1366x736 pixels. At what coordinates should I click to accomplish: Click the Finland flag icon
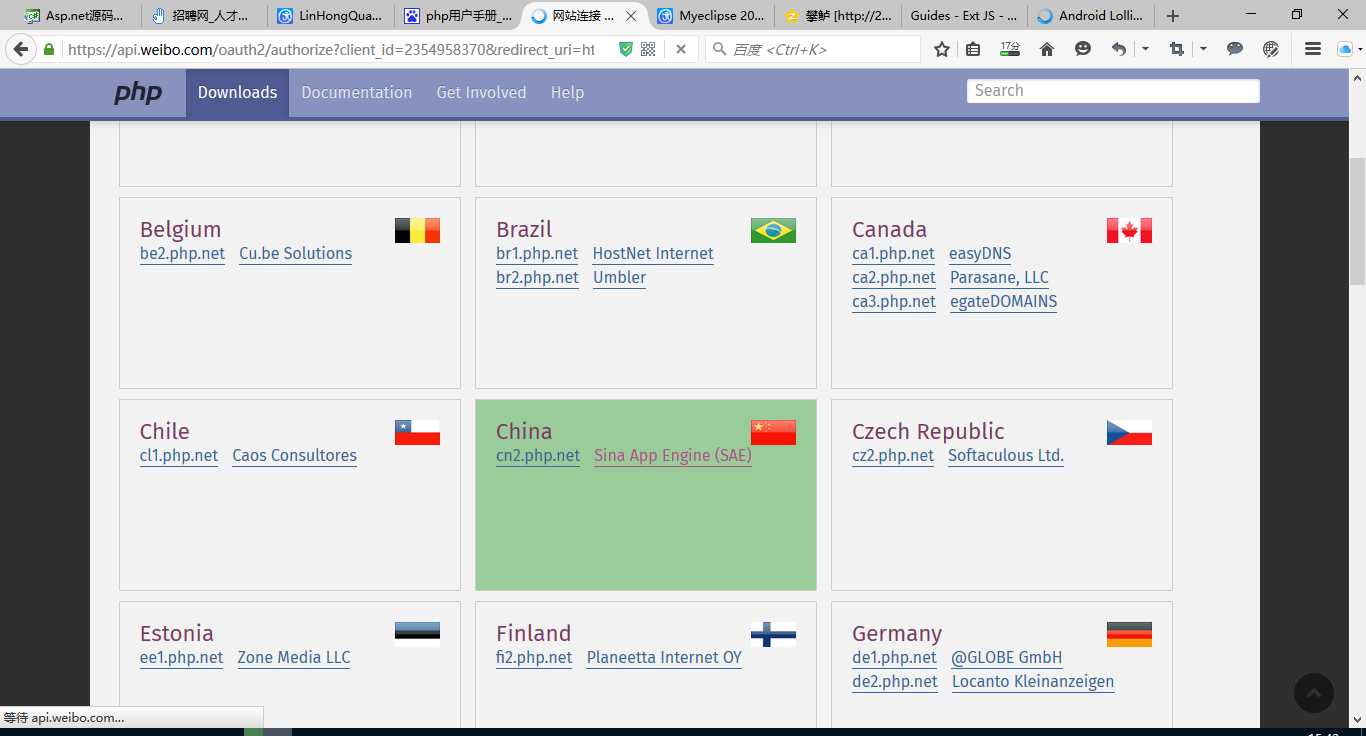click(x=773, y=635)
